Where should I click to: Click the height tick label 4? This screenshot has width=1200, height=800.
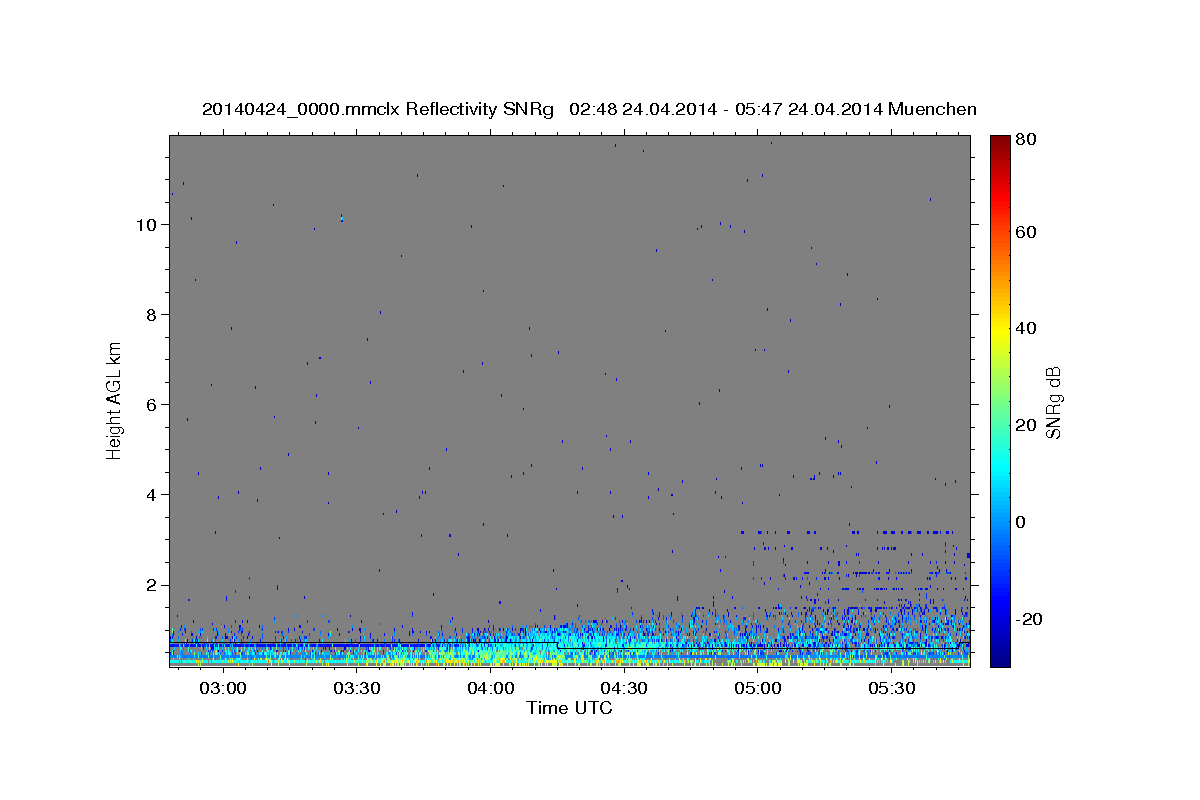[x=150, y=495]
